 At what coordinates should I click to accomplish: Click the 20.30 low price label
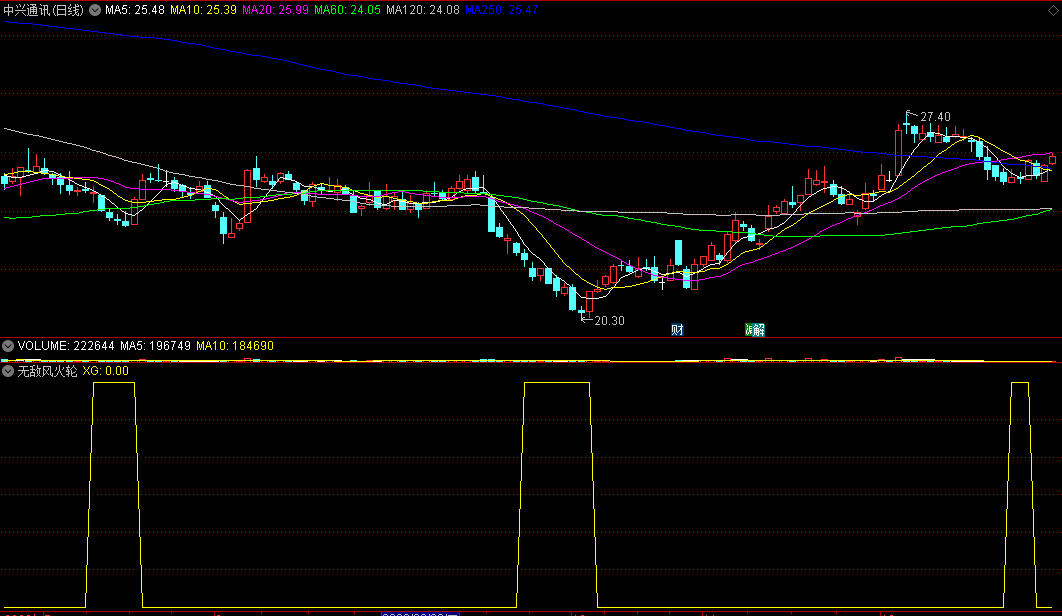pyautogui.click(x=610, y=321)
